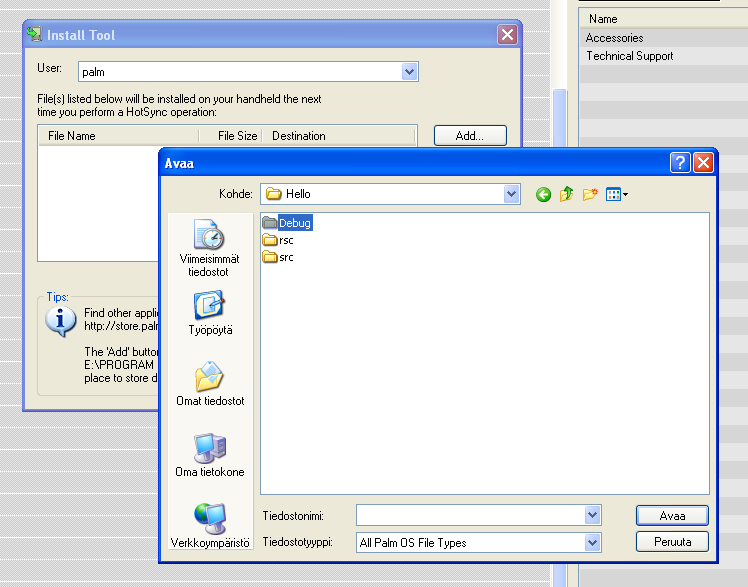Click Install Tool title bar icon
This screenshot has width=748, height=587.
(34, 34)
